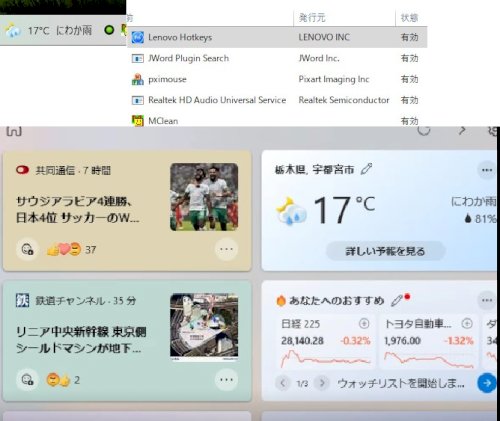Click the rainy weather icon beside 17°C
The width and height of the screenshot is (500, 421).
(x=291, y=211)
